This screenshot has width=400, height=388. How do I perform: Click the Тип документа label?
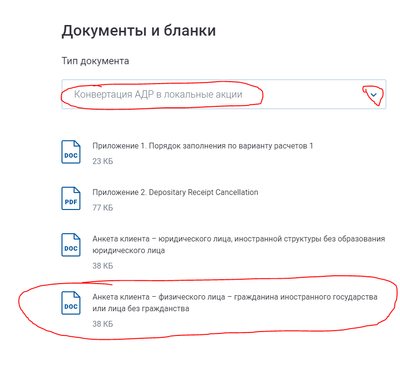pyautogui.click(x=95, y=61)
